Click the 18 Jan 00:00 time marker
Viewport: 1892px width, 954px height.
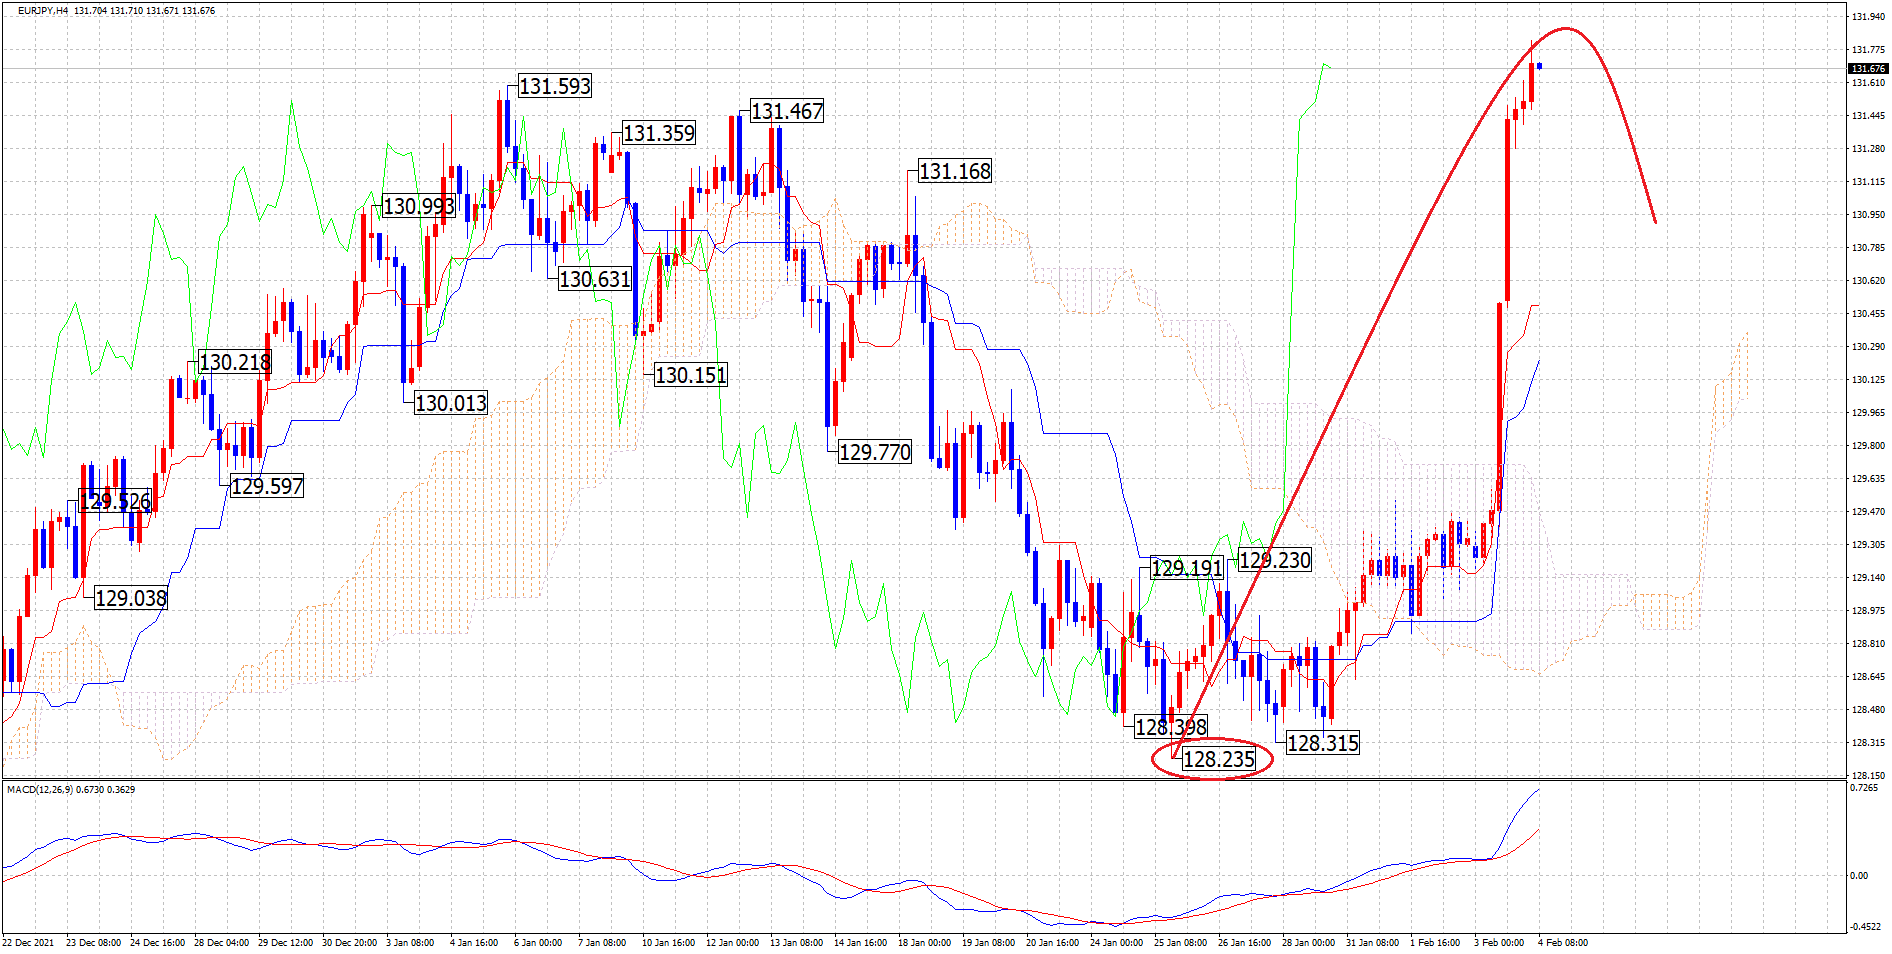pos(924,942)
